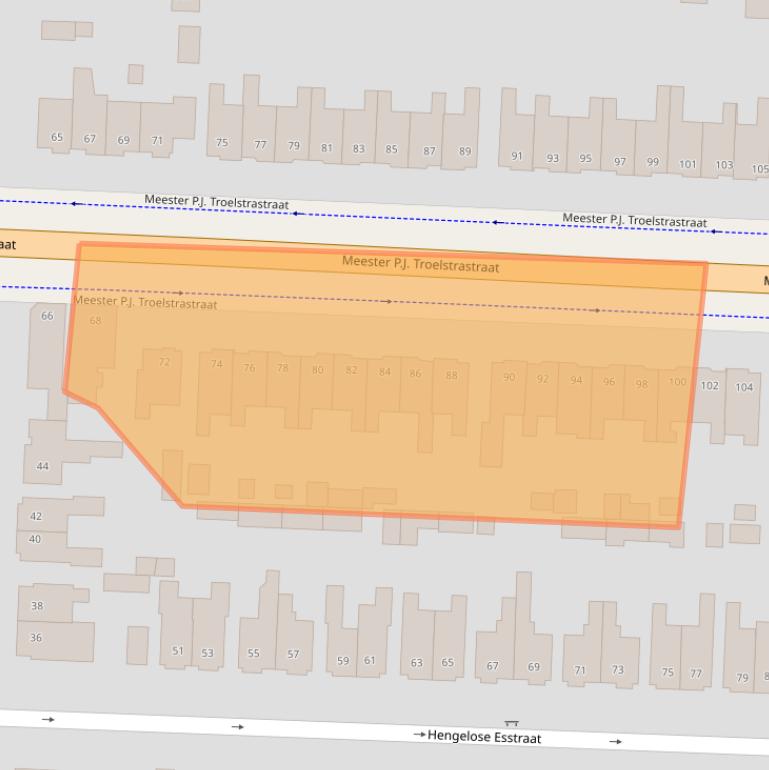Click building number 44
769x770 pixels.
[43, 466]
